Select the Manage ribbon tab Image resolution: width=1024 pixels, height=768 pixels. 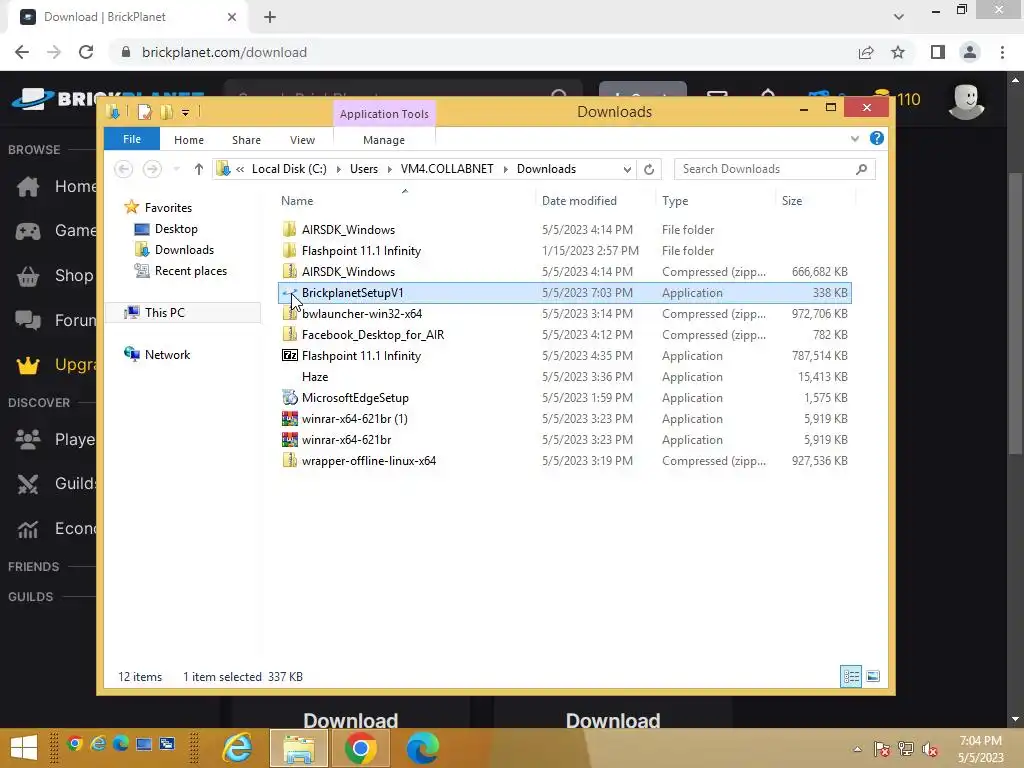tap(384, 140)
